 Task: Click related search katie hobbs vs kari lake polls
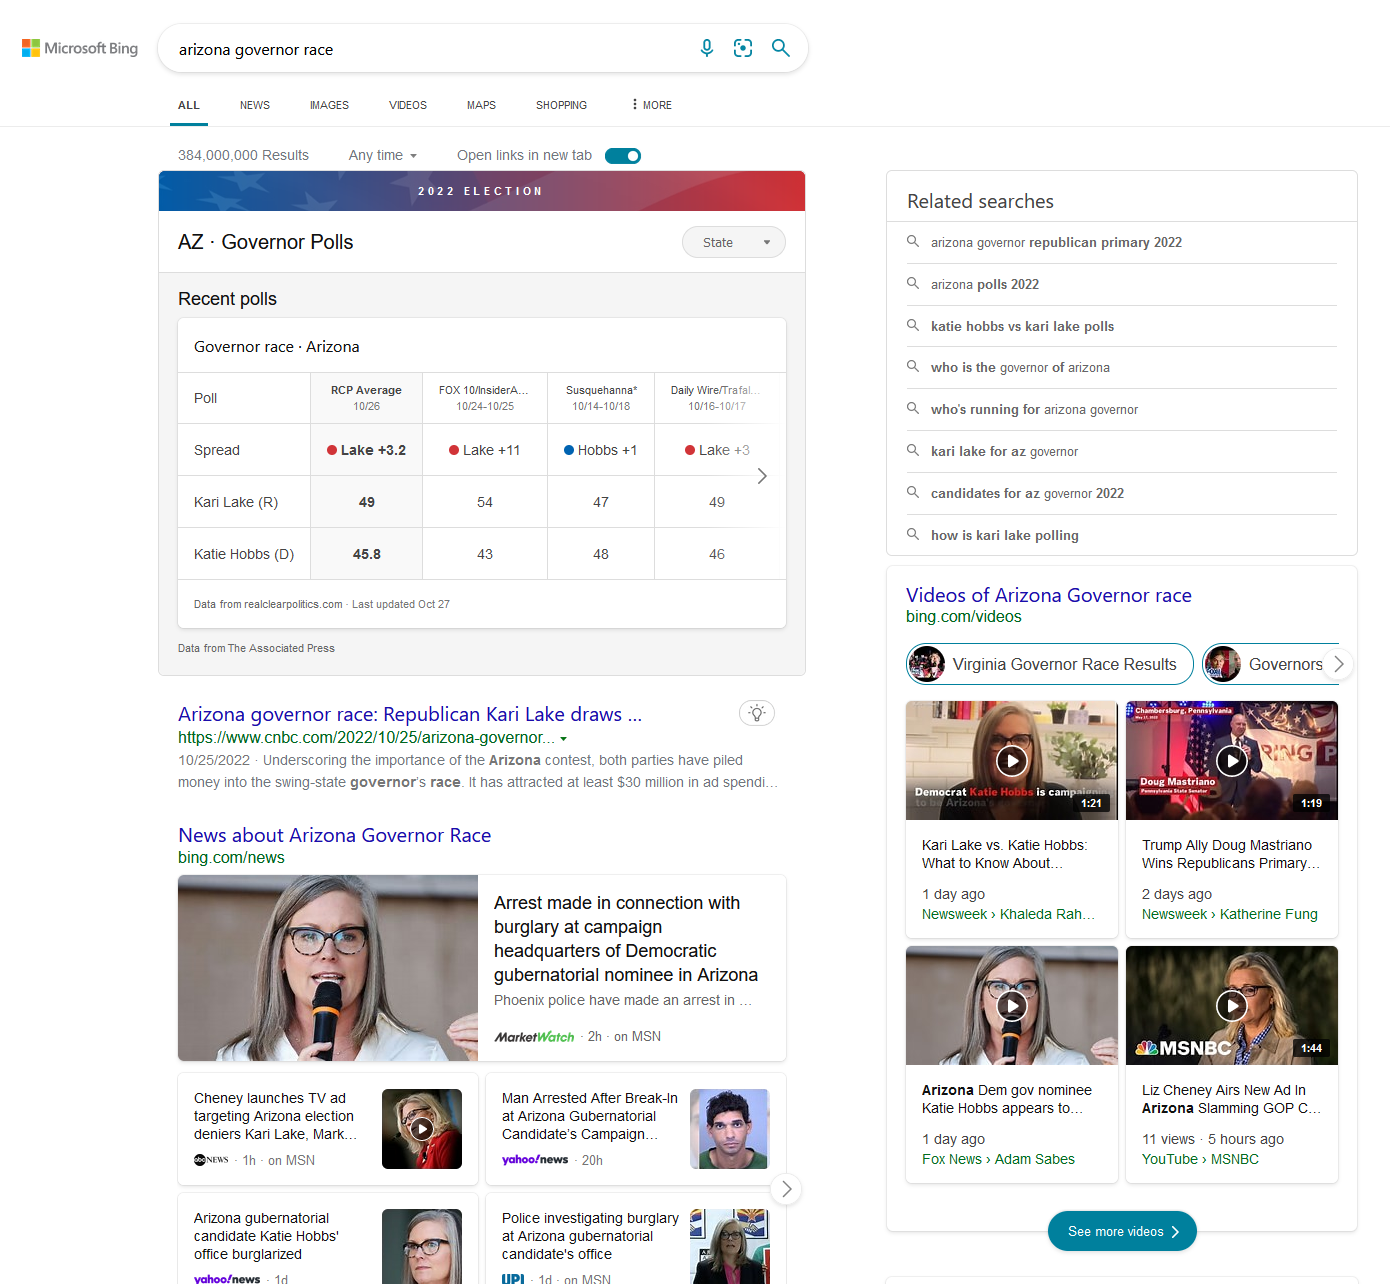pos(1022,326)
